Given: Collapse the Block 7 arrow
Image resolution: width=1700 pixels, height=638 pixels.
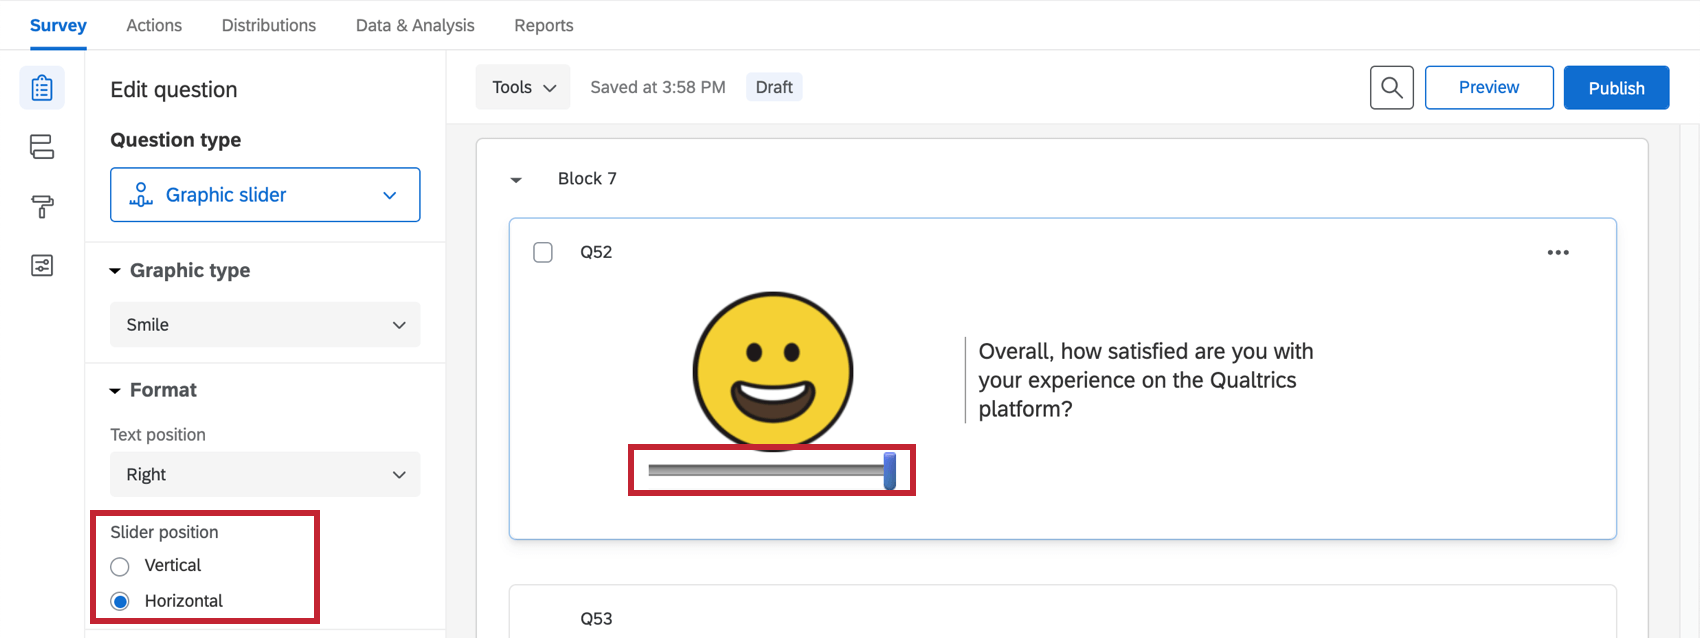Looking at the screenshot, I should pos(516,180).
